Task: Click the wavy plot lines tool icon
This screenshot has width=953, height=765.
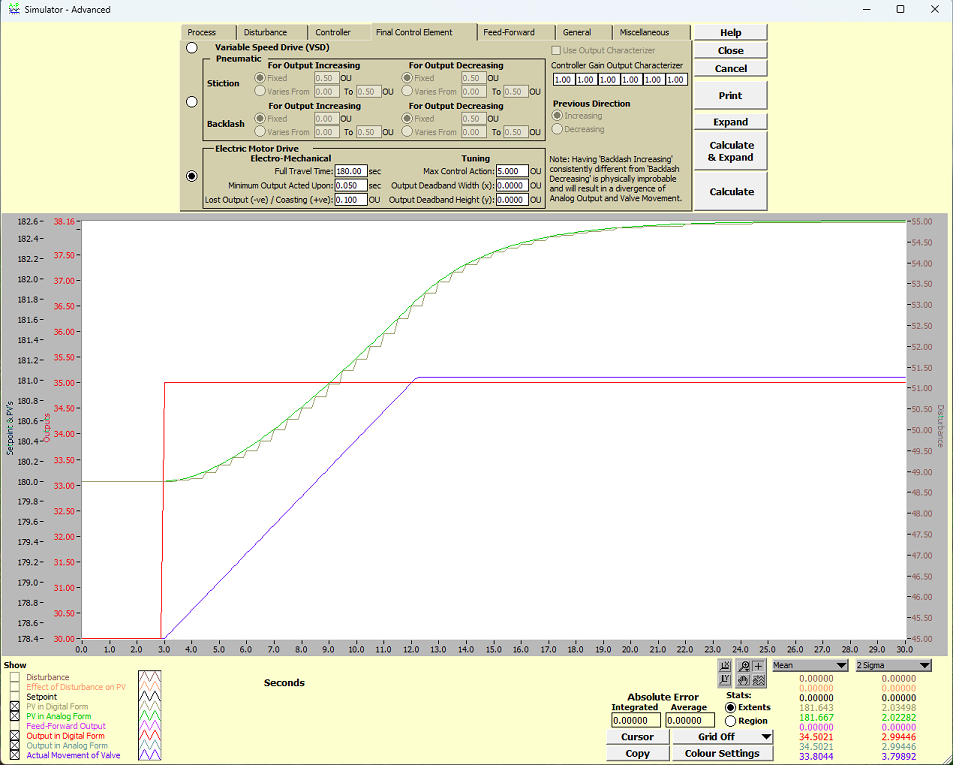Action: 758,679
